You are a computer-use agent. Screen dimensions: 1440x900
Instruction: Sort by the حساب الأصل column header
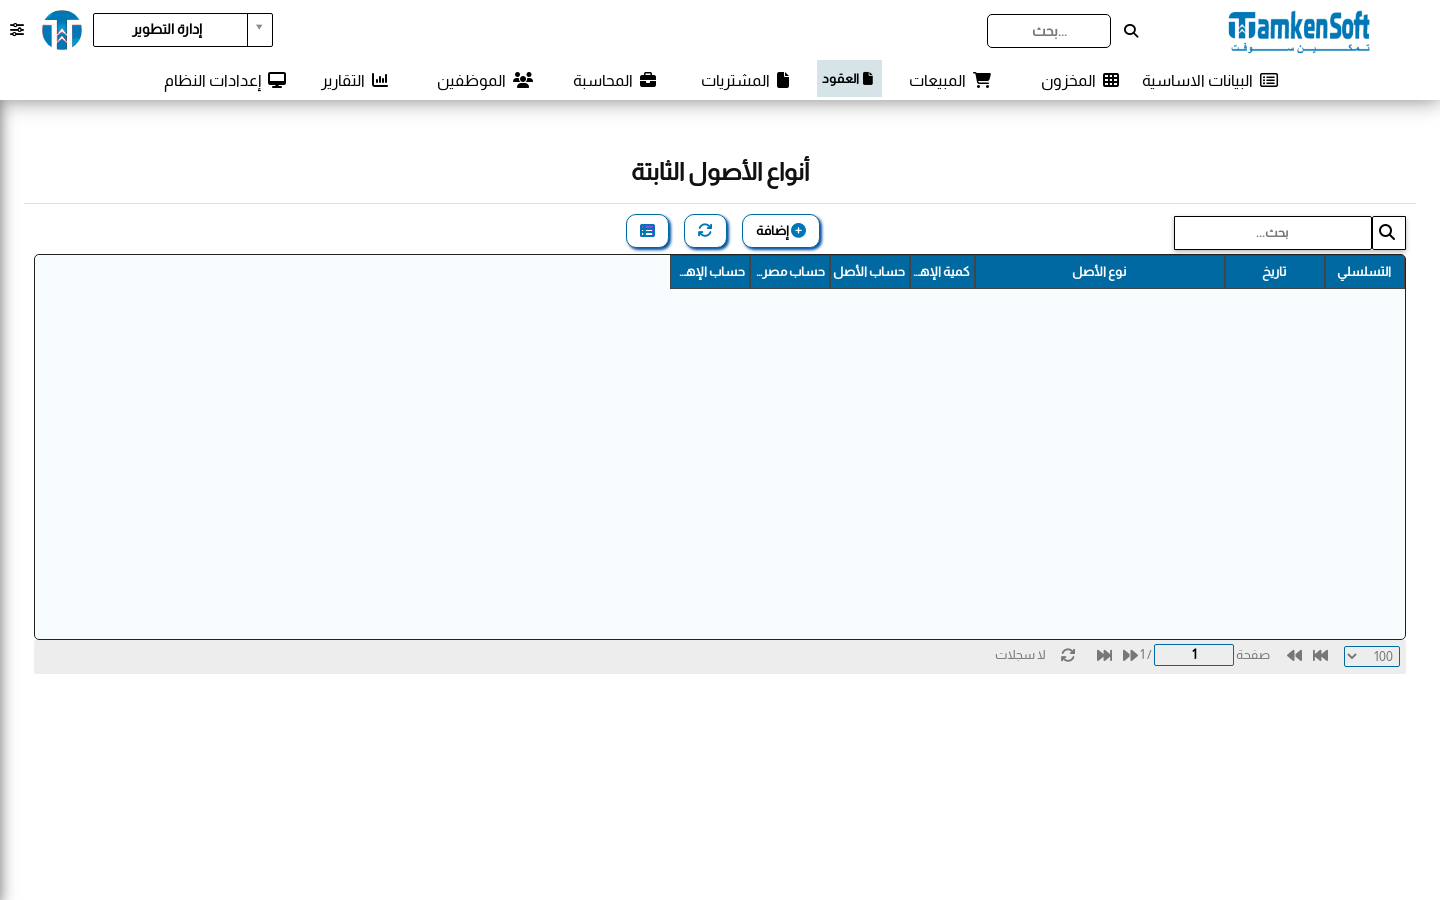click(x=870, y=272)
